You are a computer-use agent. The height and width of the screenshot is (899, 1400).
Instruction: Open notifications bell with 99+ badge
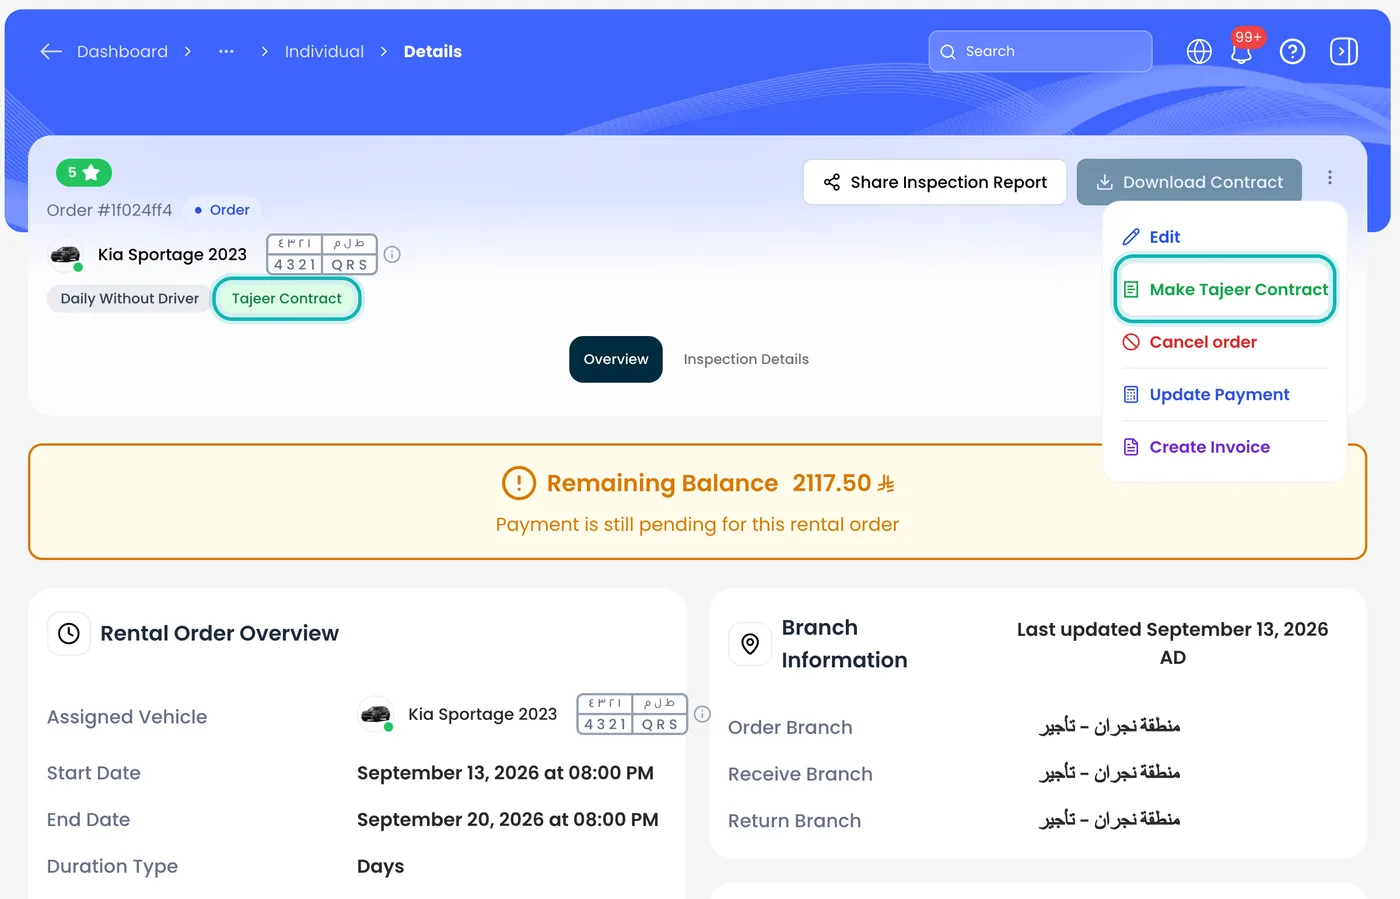1242,51
